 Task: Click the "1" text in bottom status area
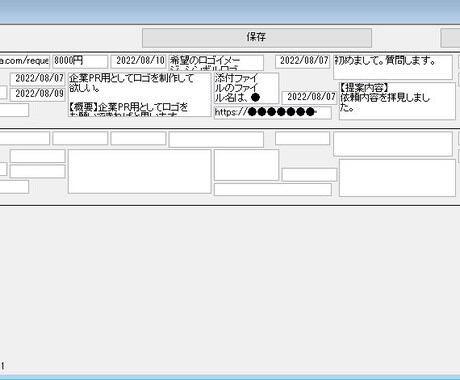pos(3,366)
